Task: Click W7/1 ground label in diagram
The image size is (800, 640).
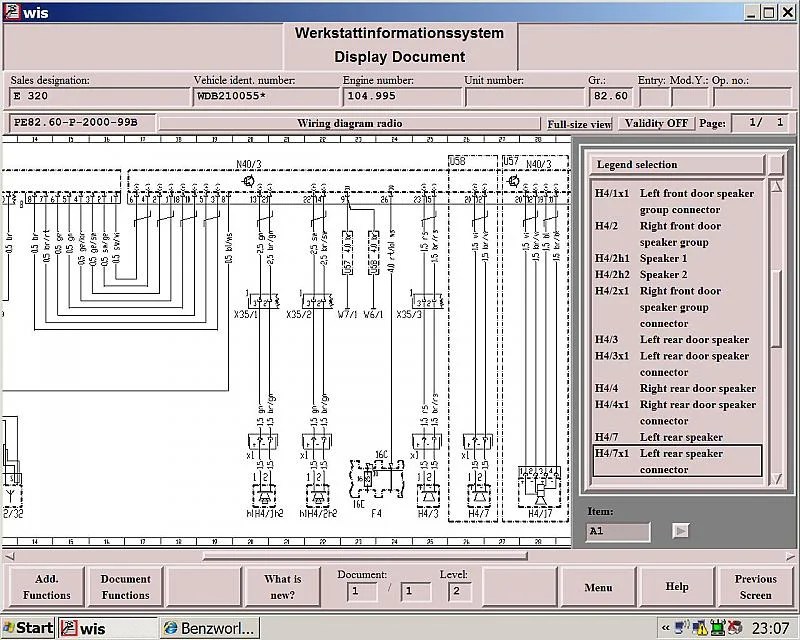Action: coord(347,314)
